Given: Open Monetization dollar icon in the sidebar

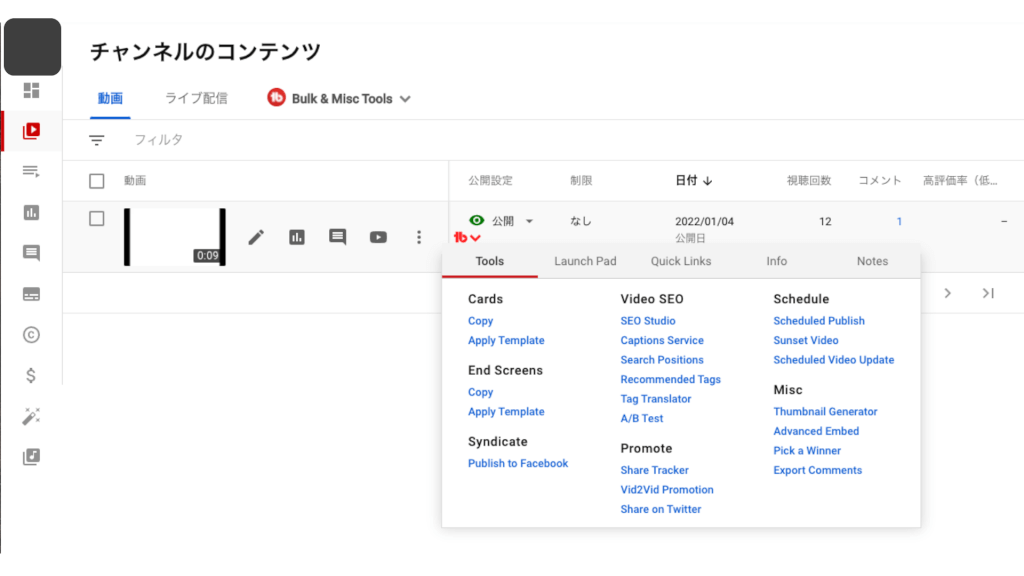Looking at the screenshot, I should tap(31, 376).
